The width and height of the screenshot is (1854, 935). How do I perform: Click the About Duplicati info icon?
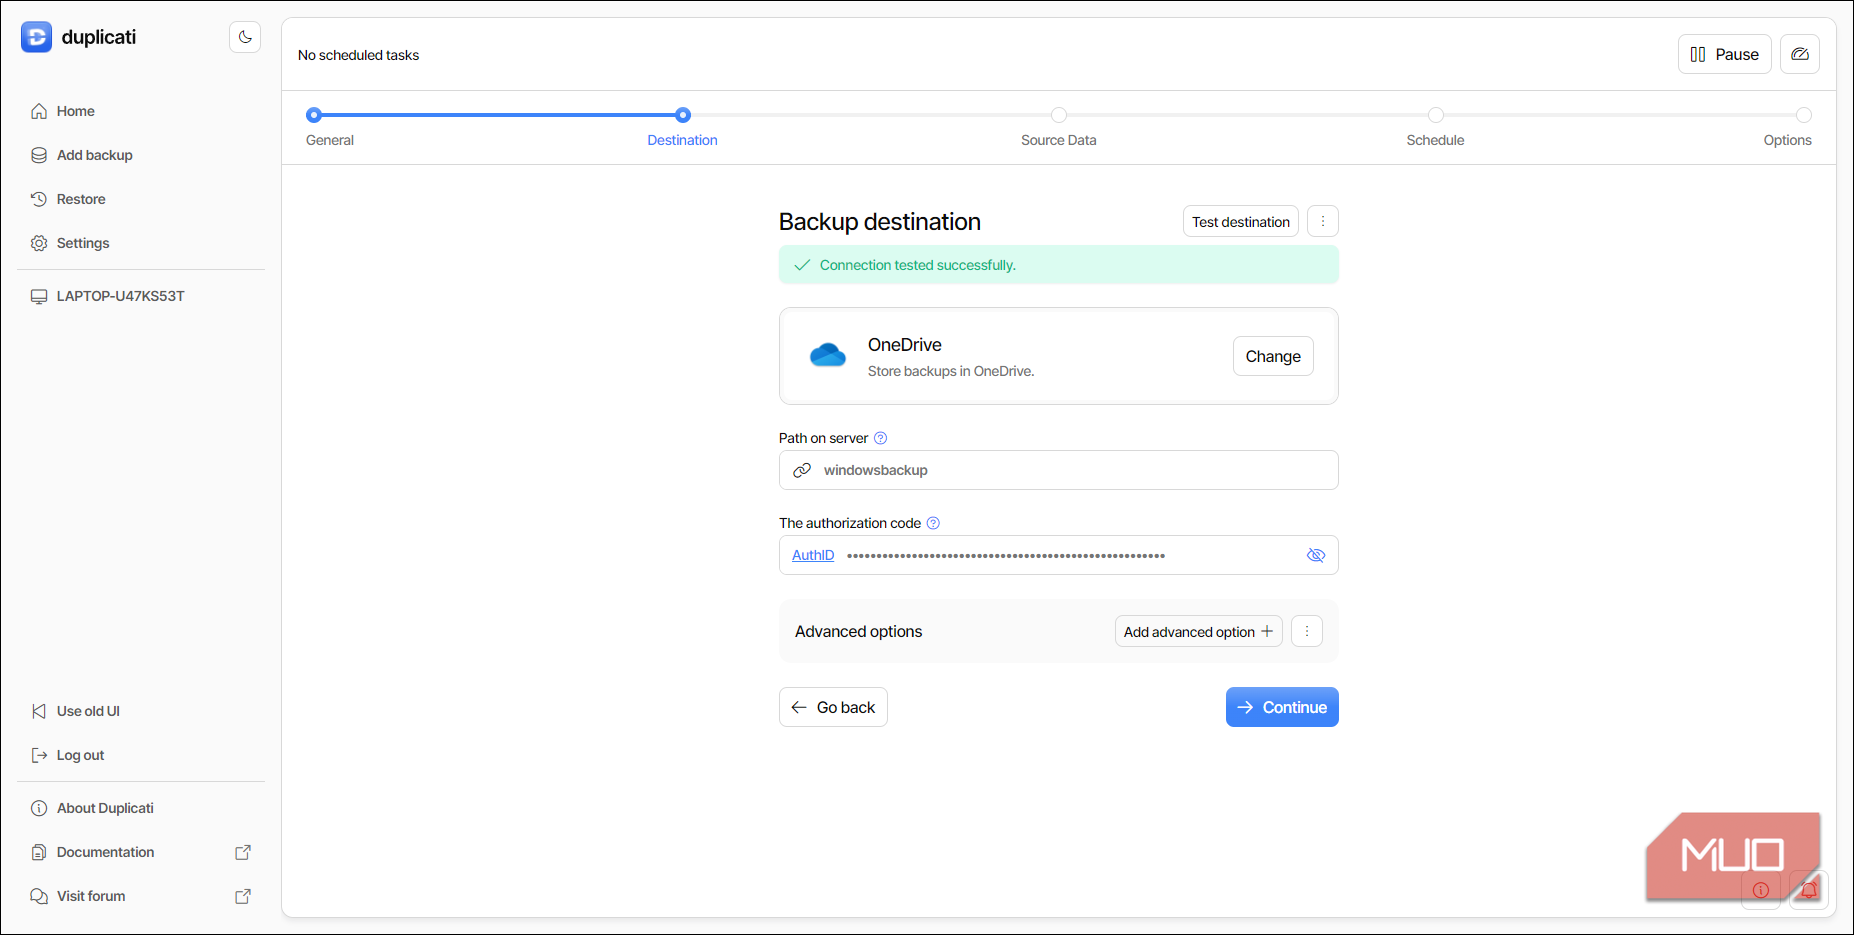tap(39, 808)
